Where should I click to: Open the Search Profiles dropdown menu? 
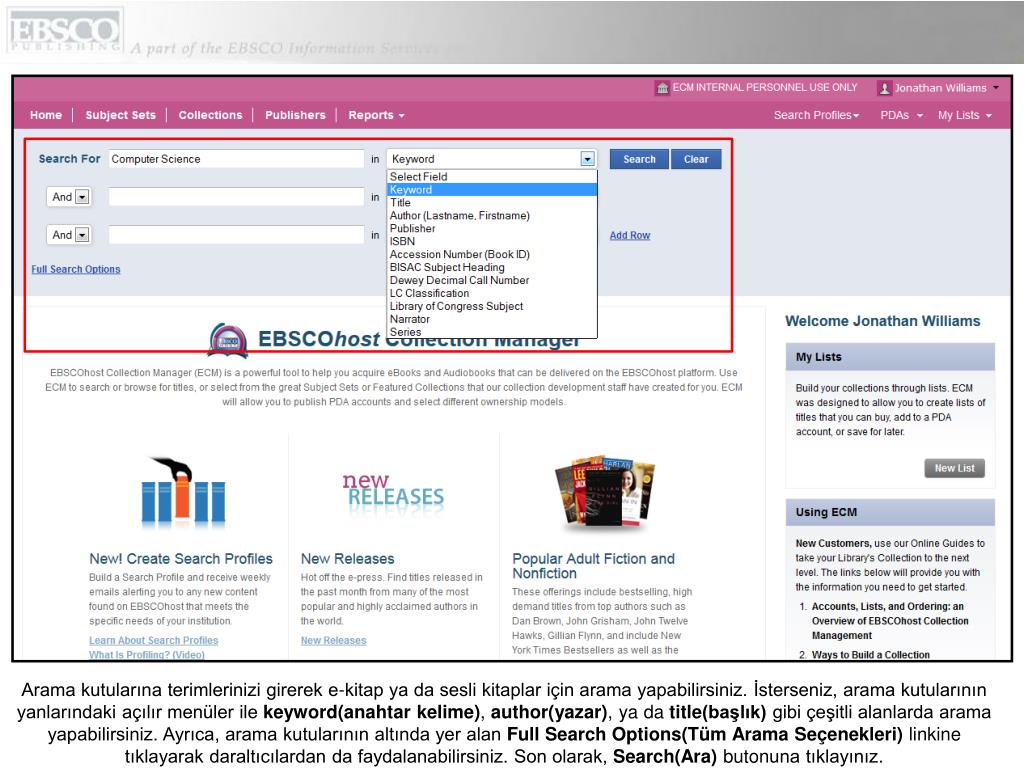click(816, 115)
